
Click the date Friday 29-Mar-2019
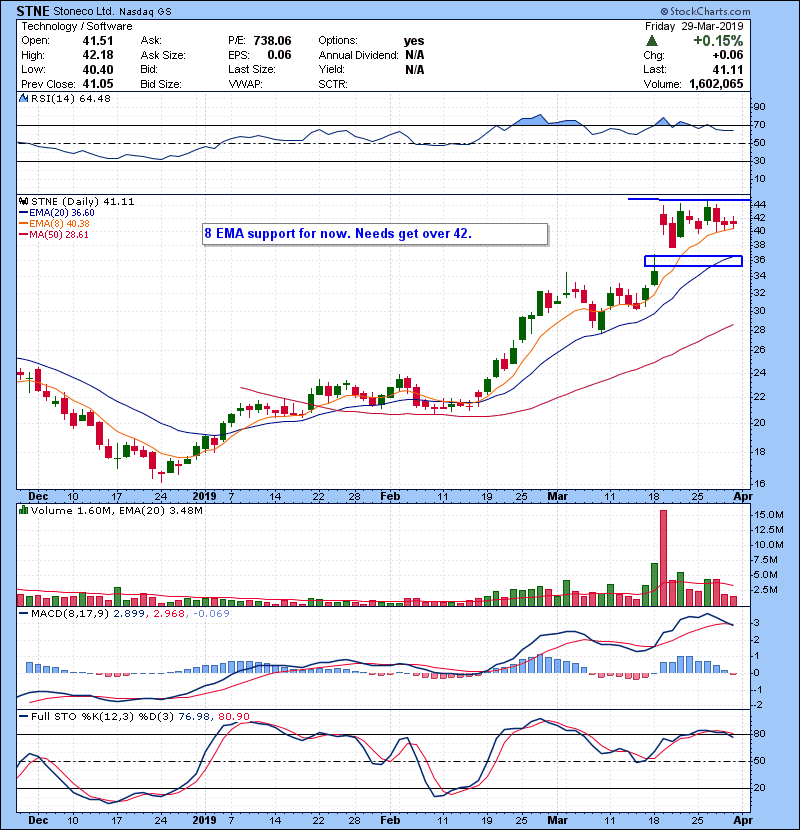pyautogui.click(x=694, y=26)
